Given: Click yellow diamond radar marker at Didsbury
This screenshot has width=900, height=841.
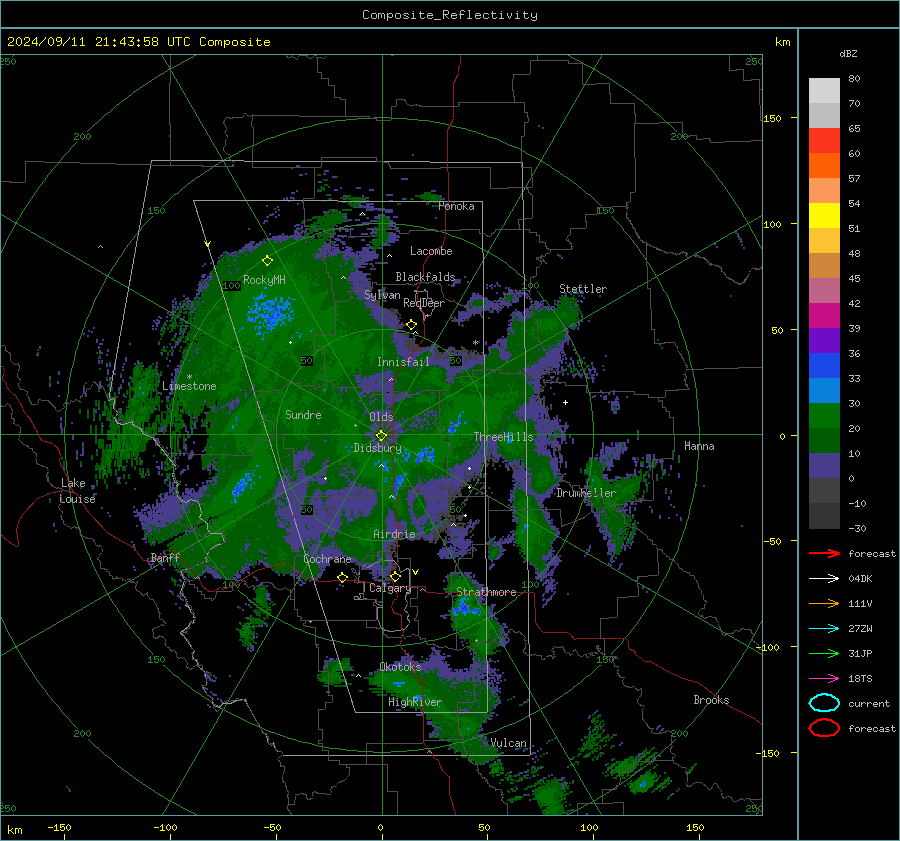Looking at the screenshot, I should (x=381, y=436).
